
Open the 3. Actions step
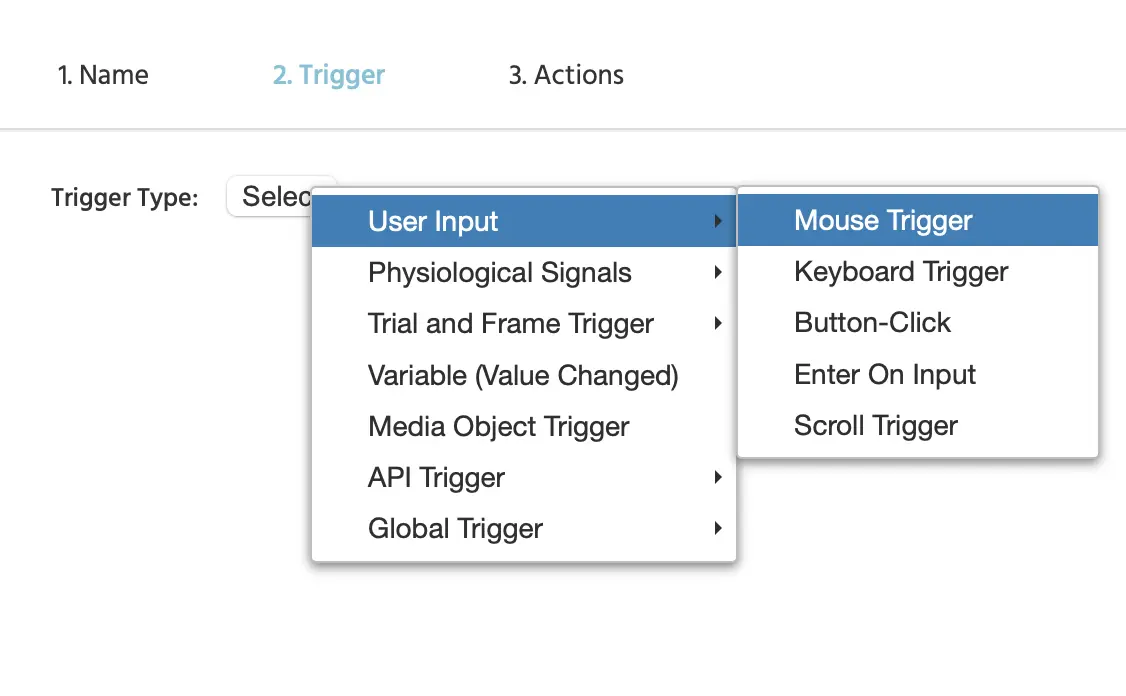click(x=566, y=75)
